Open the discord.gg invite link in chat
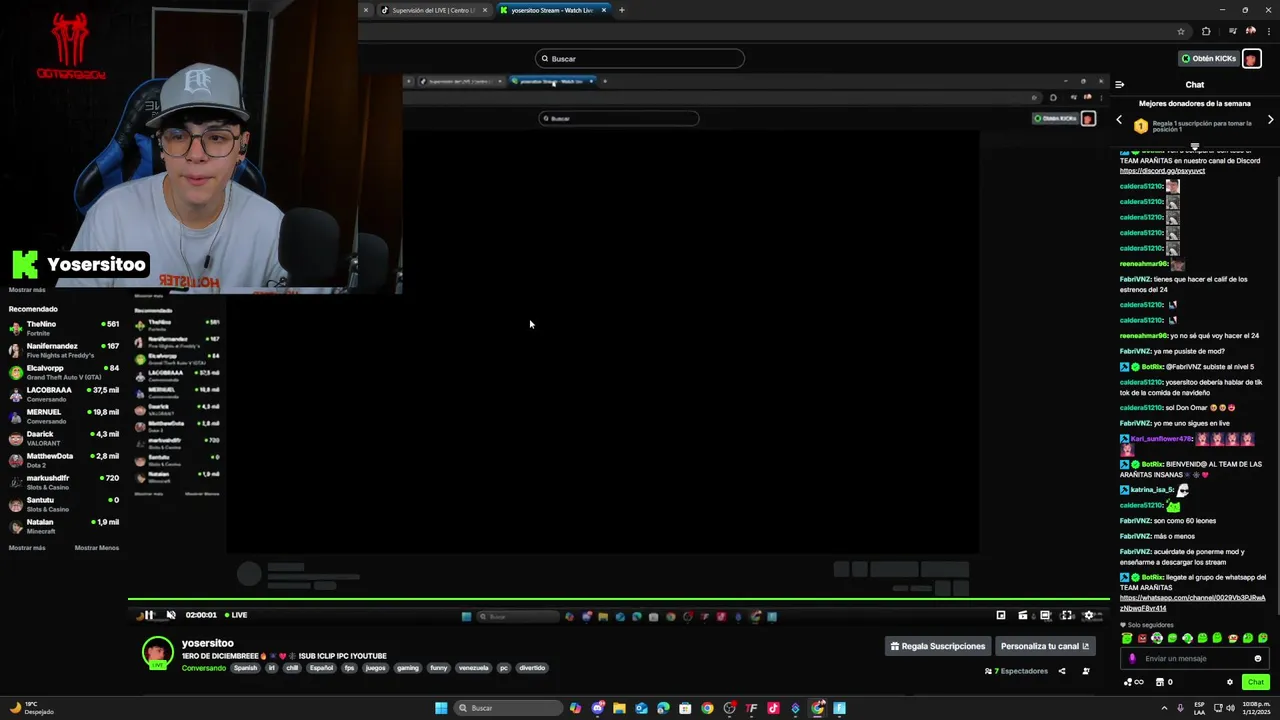1280x720 pixels. pyautogui.click(x=1162, y=171)
